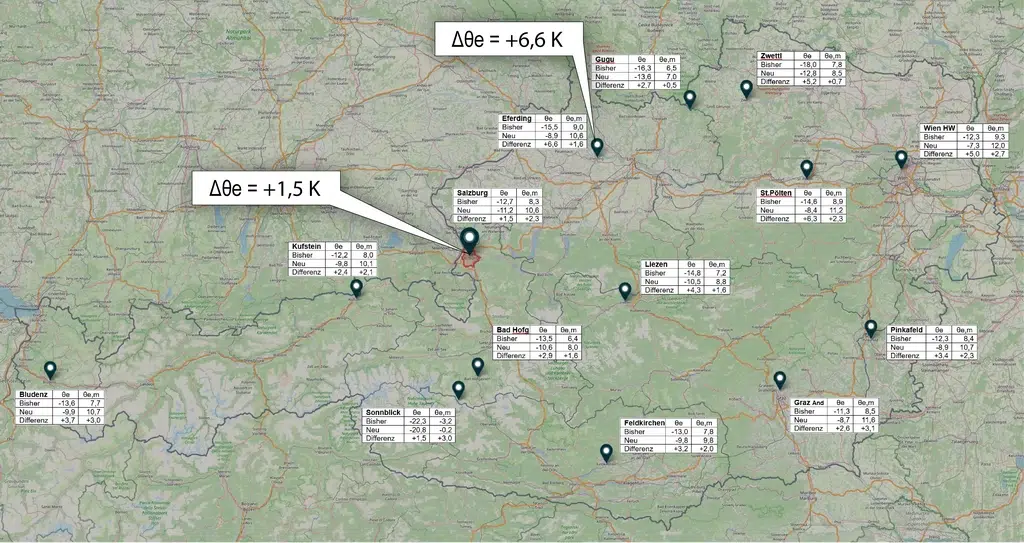Image resolution: width=1024 pixels, height=543 pixels.
Task: Select the Pinkafeld map pin
Action: pos(871,329)
